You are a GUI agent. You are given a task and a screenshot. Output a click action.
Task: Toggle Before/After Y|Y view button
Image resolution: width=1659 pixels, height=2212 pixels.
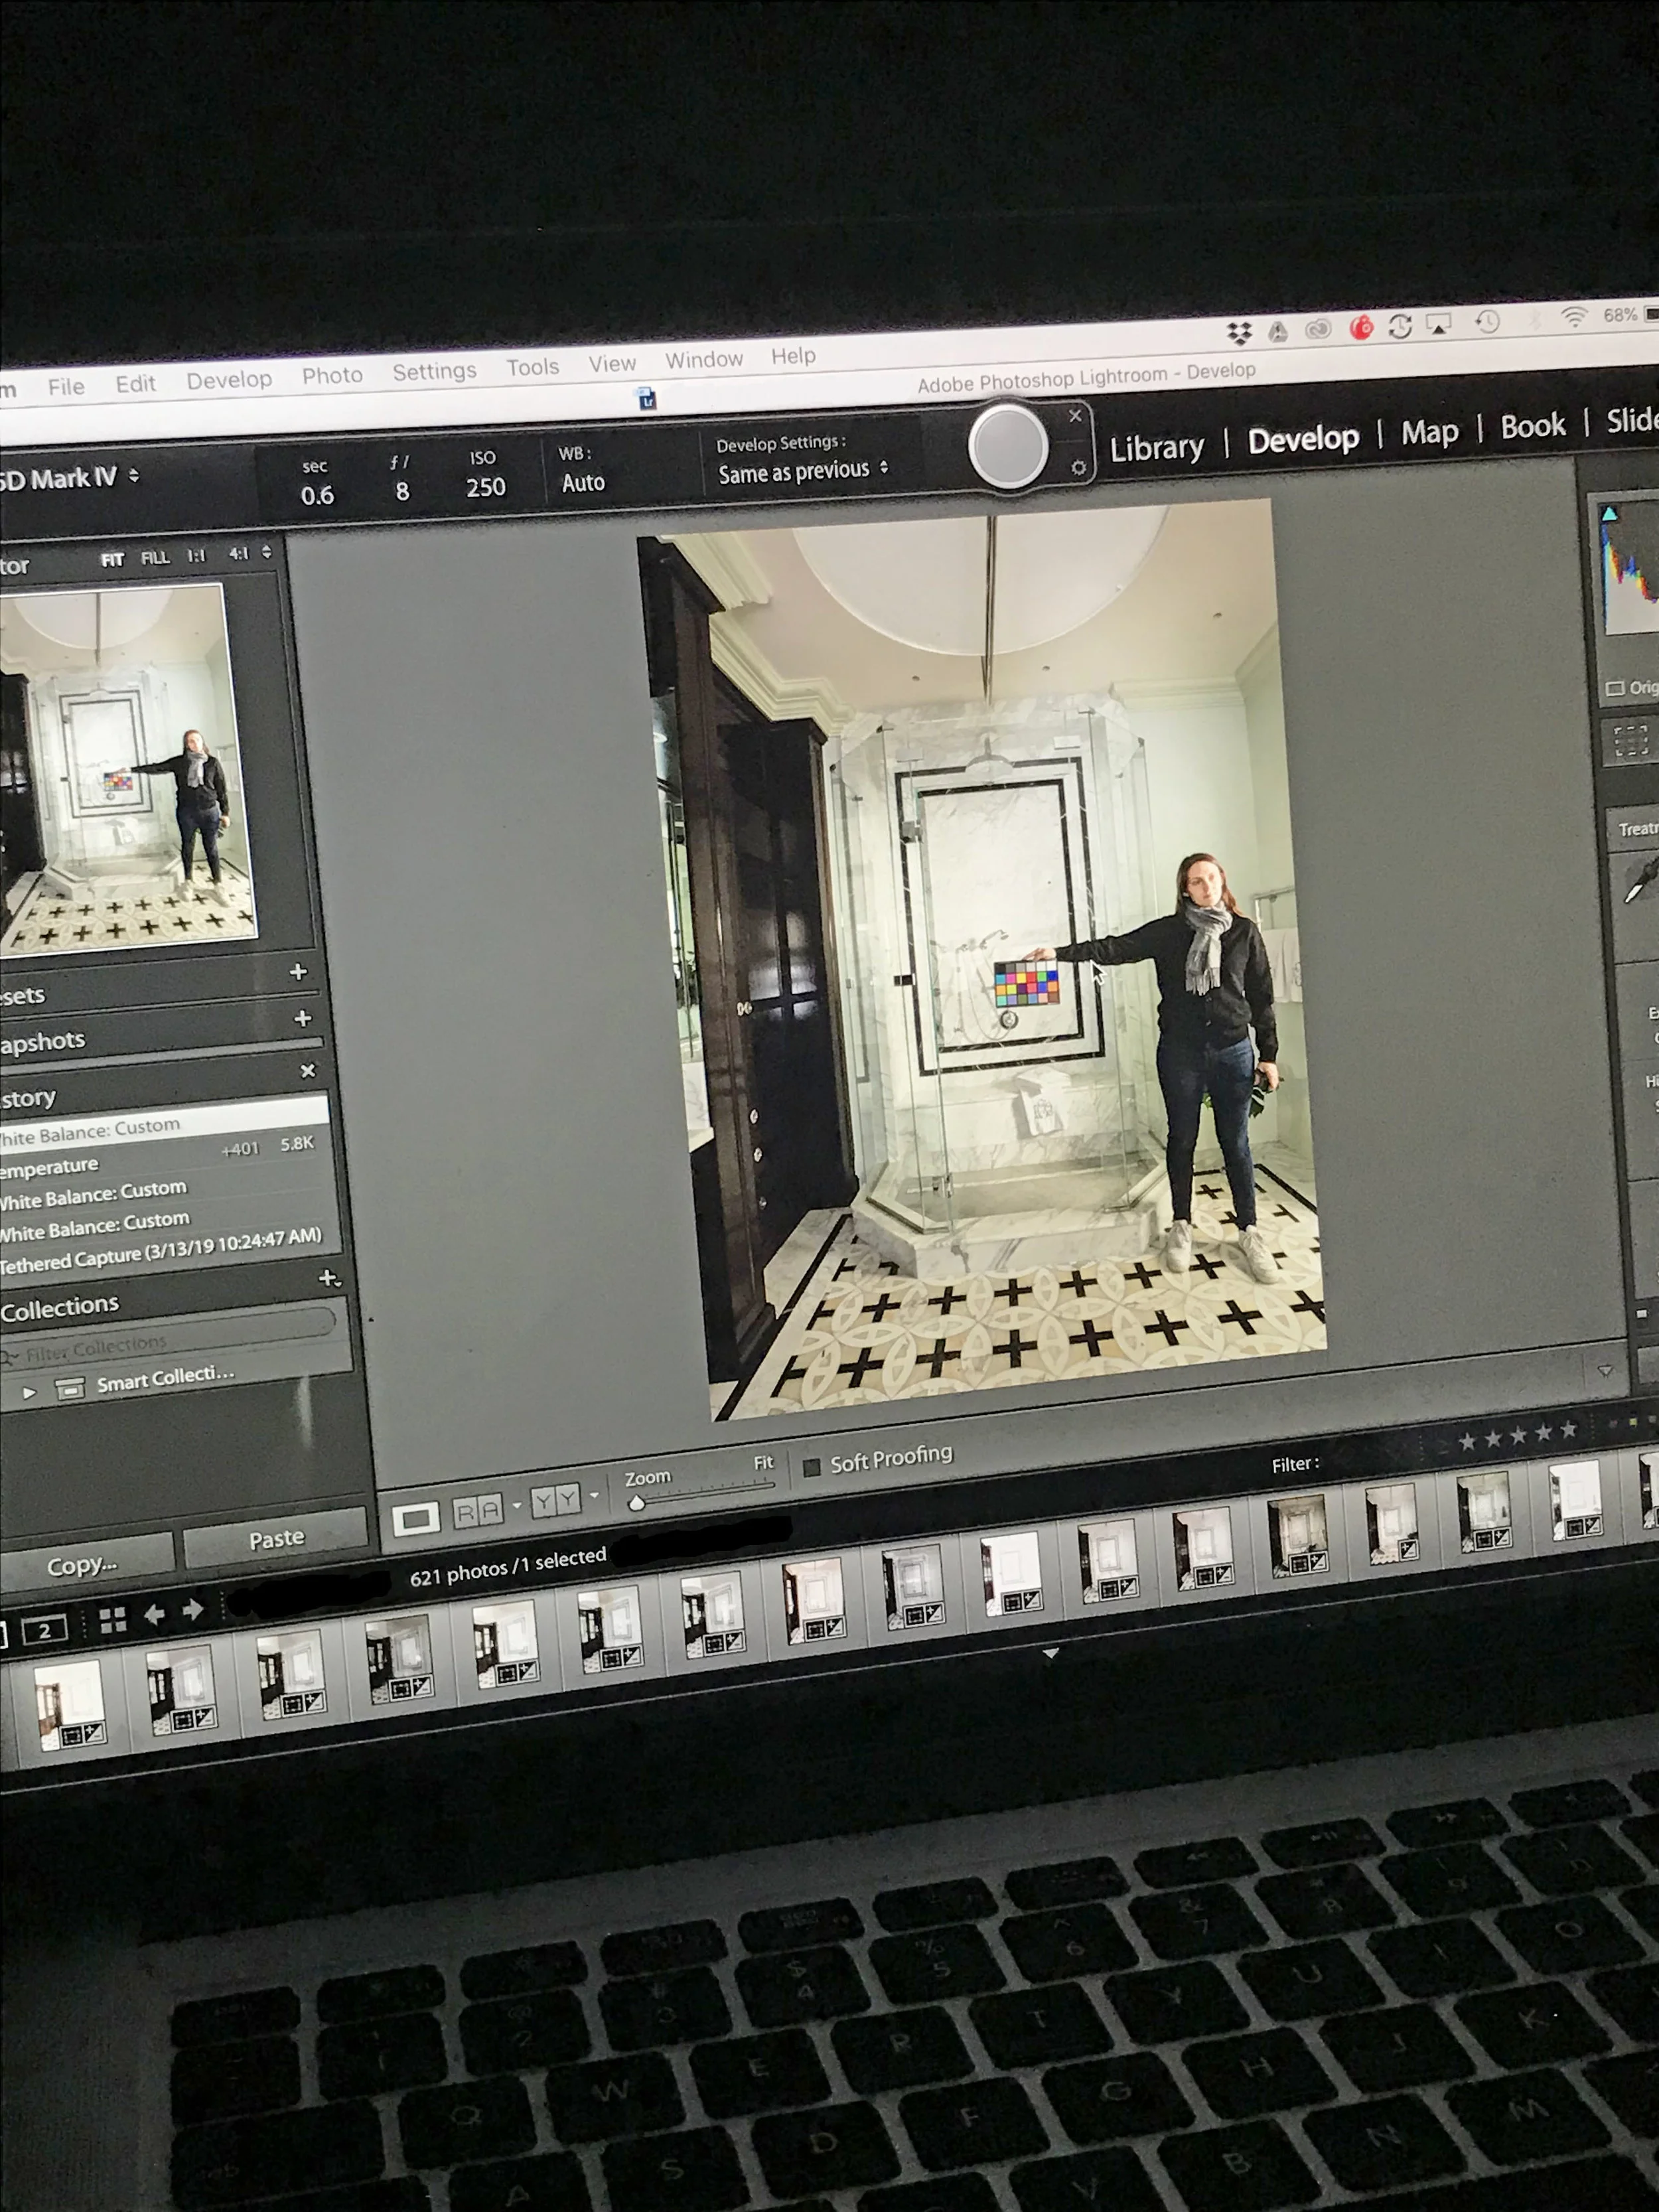pyautogui.click(x=555, y=1500)
